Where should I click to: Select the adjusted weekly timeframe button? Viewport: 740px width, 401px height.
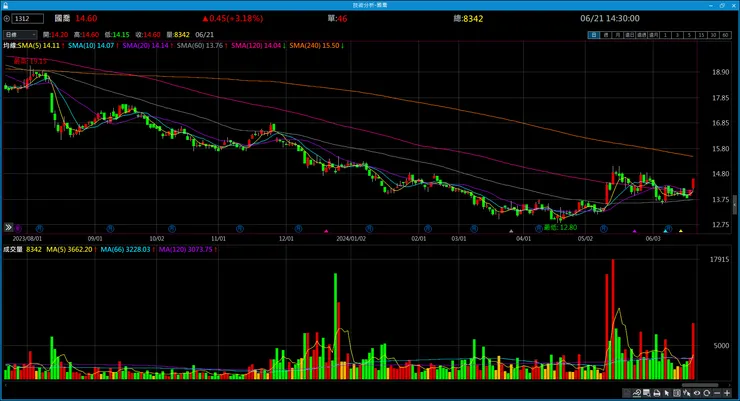click(641, 35)
